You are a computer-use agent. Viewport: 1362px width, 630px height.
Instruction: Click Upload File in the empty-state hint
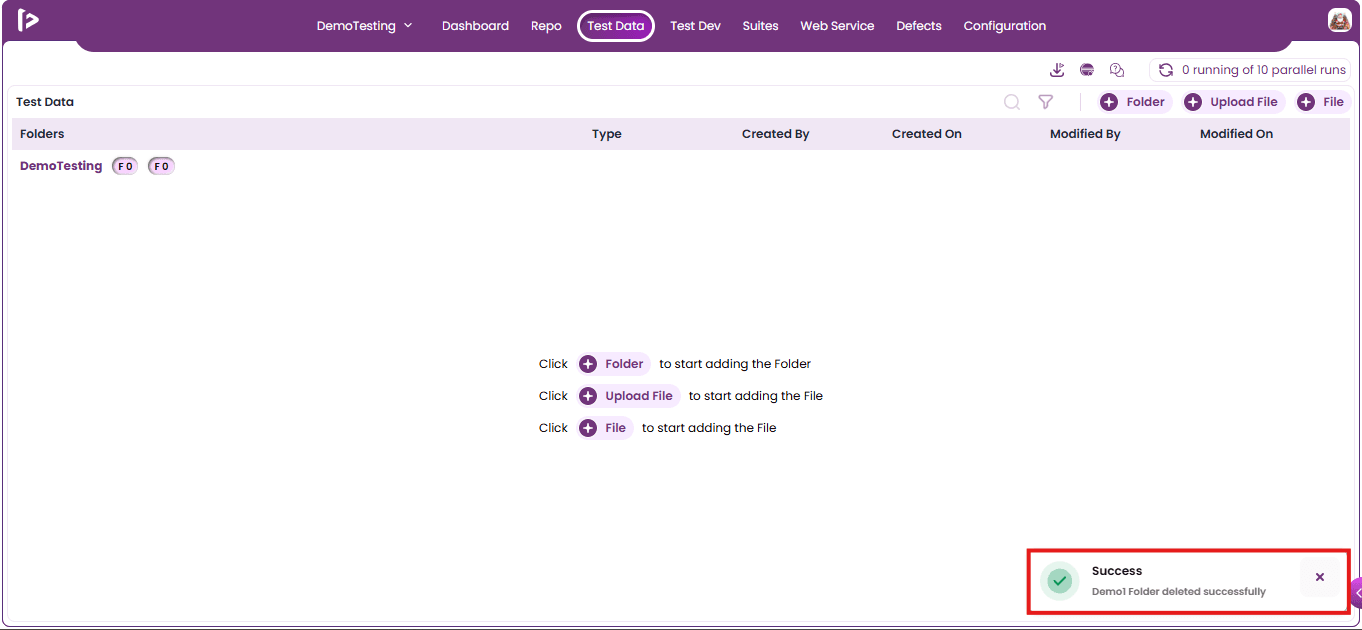629,396
